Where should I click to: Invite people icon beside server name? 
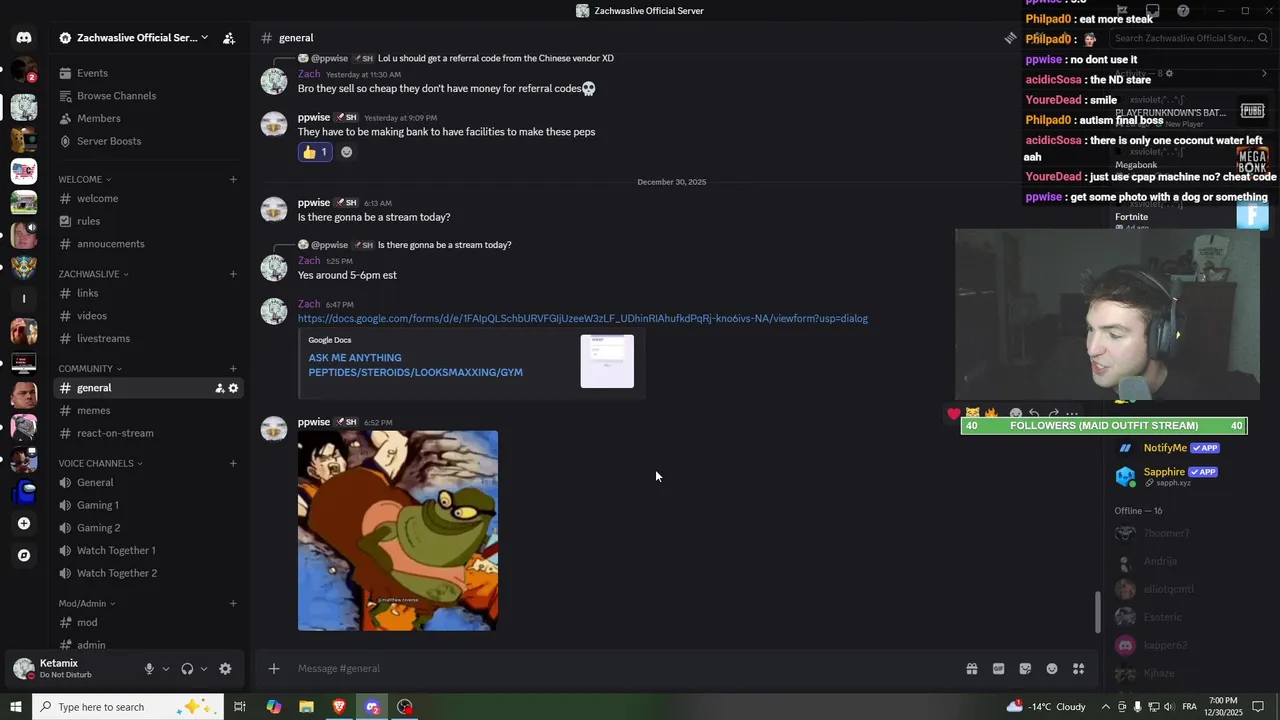[x=229, y=38]
